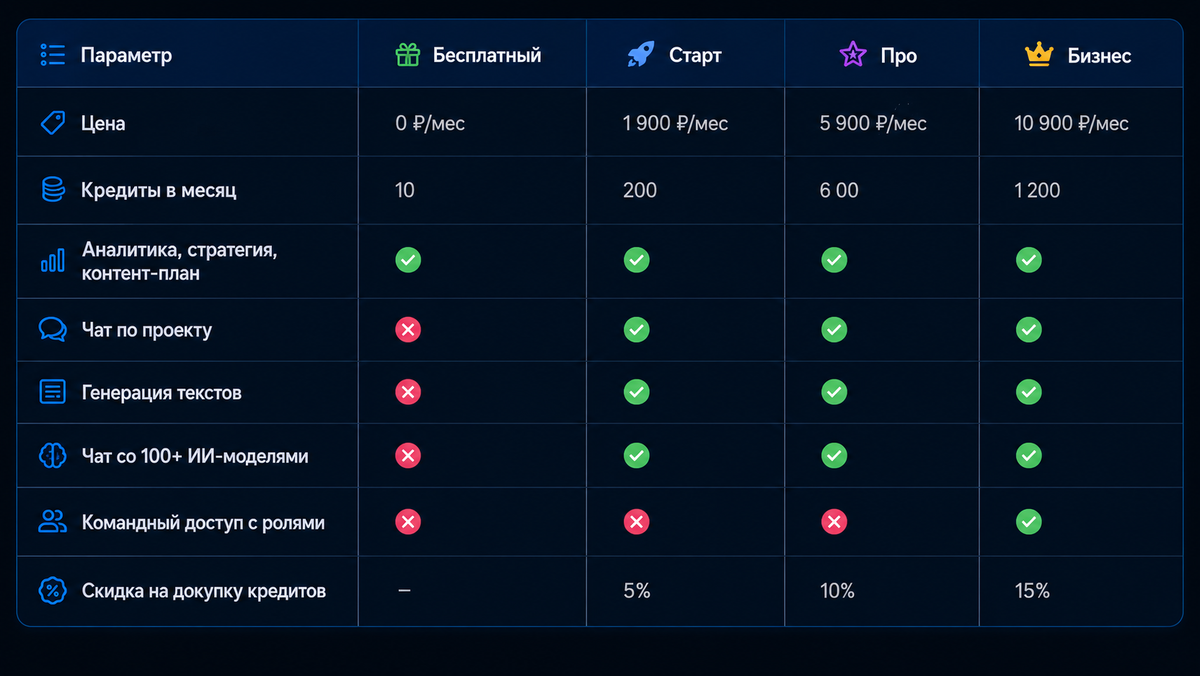Click the price tag icon beside Цена
The image size is (1200, 676).
coord(52,123)
